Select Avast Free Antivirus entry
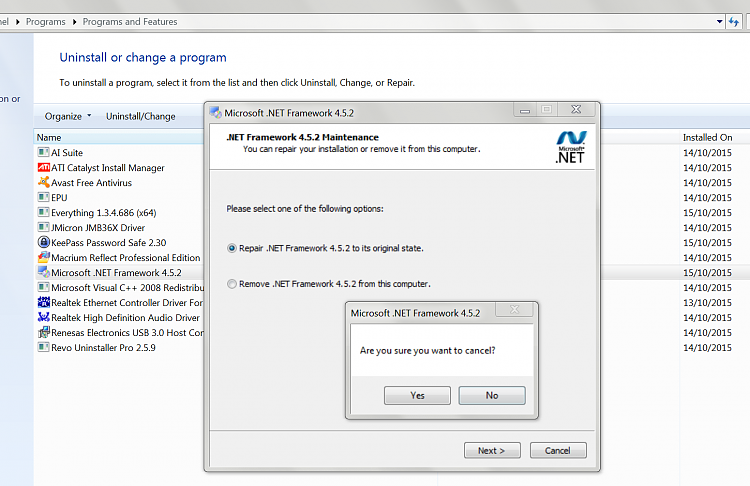This screenshot has height=486, width=750. click(91, 183)
